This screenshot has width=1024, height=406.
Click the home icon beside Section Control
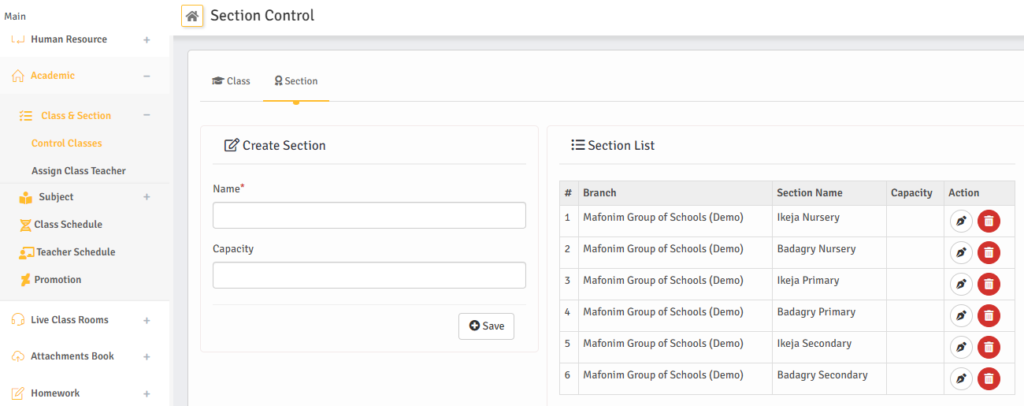[192, 16]
